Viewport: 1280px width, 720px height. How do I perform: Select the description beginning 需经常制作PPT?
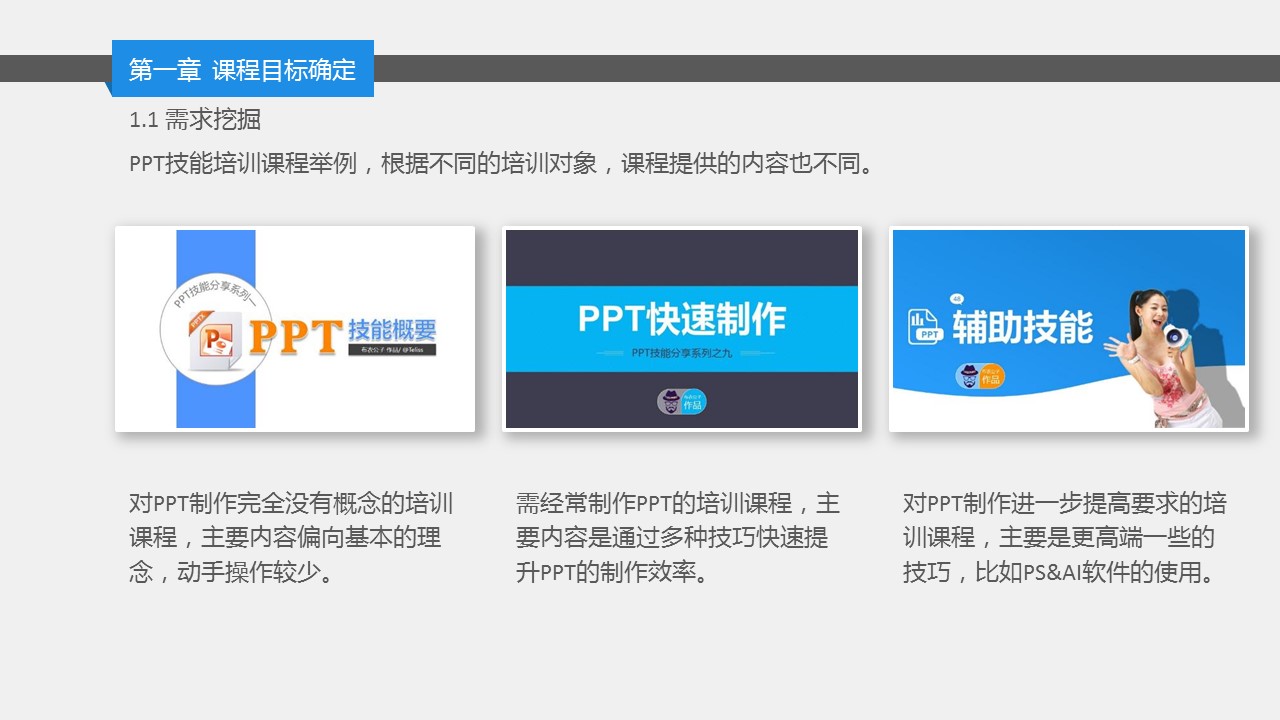point(678,538)
